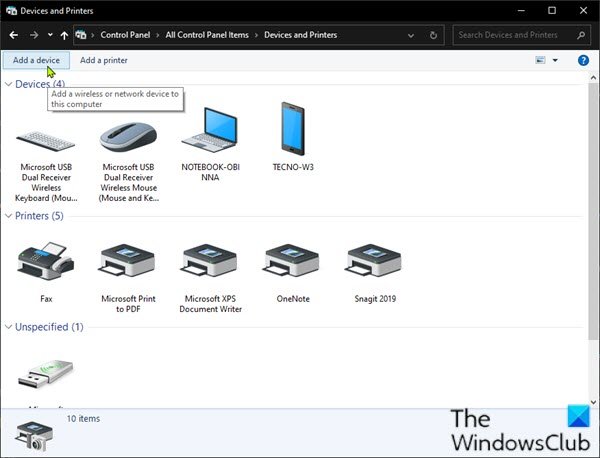Expand chevron after Control Panel breadcrumb
This screenshot has height=458, width=600.
coord(158,35)
